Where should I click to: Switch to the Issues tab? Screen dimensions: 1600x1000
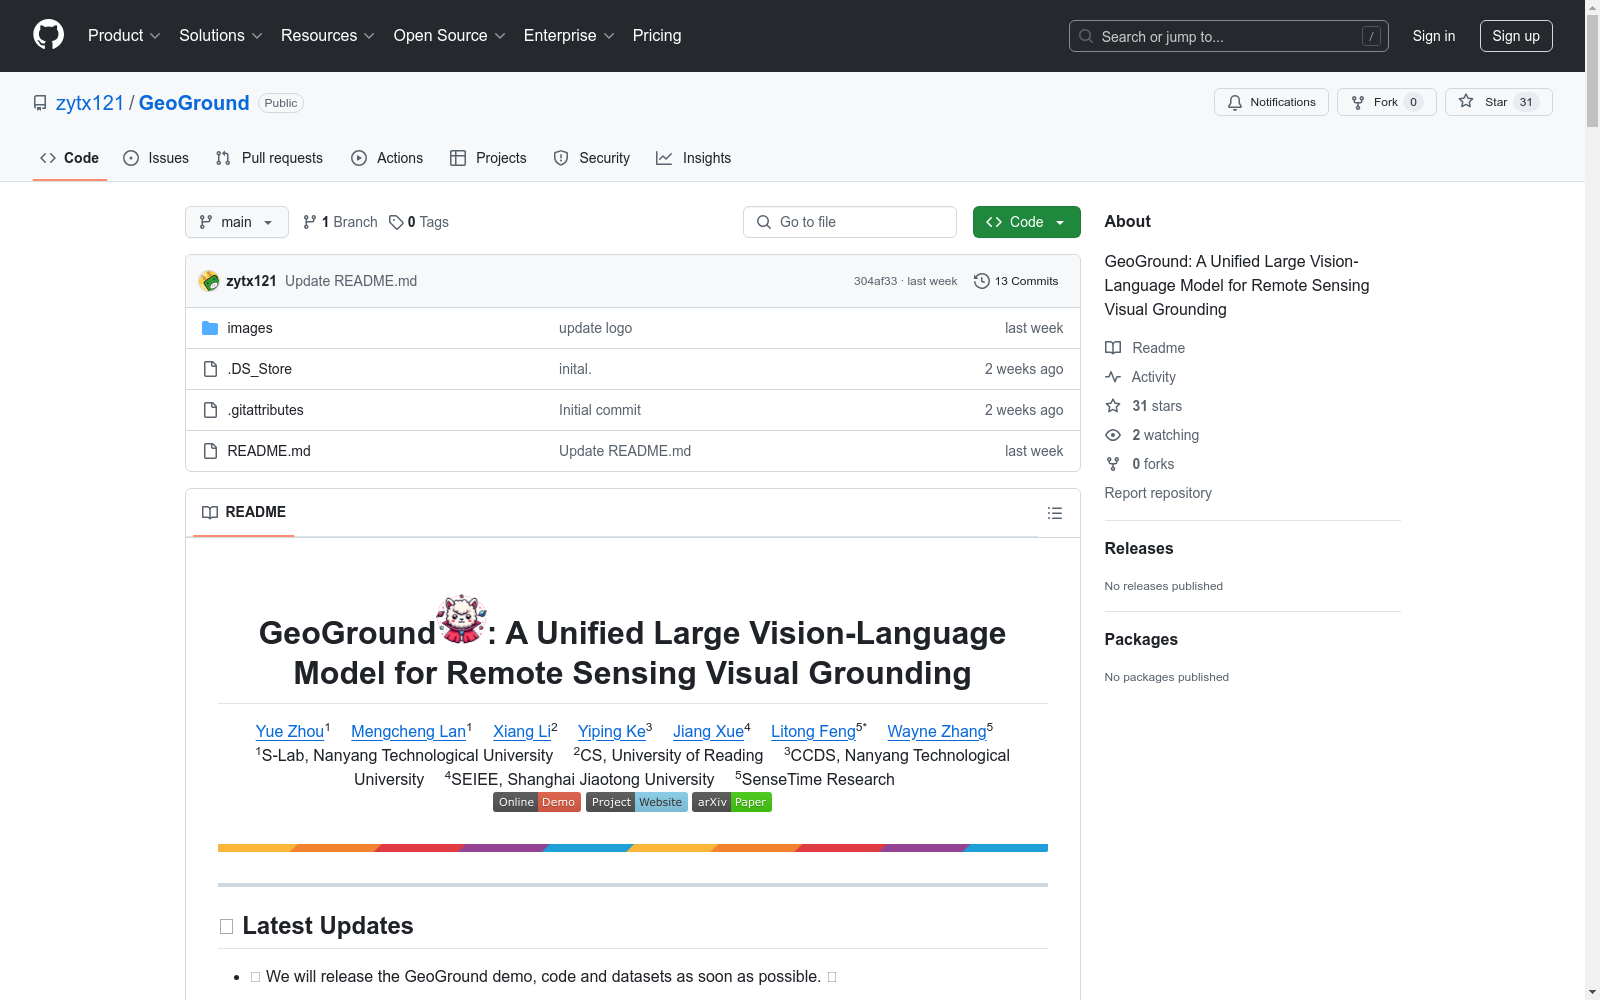[156, 158]
